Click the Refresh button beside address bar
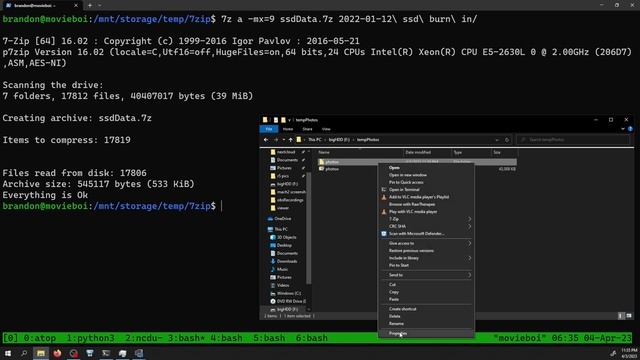This screenshot has height=360, width=640. pos(507,140)
